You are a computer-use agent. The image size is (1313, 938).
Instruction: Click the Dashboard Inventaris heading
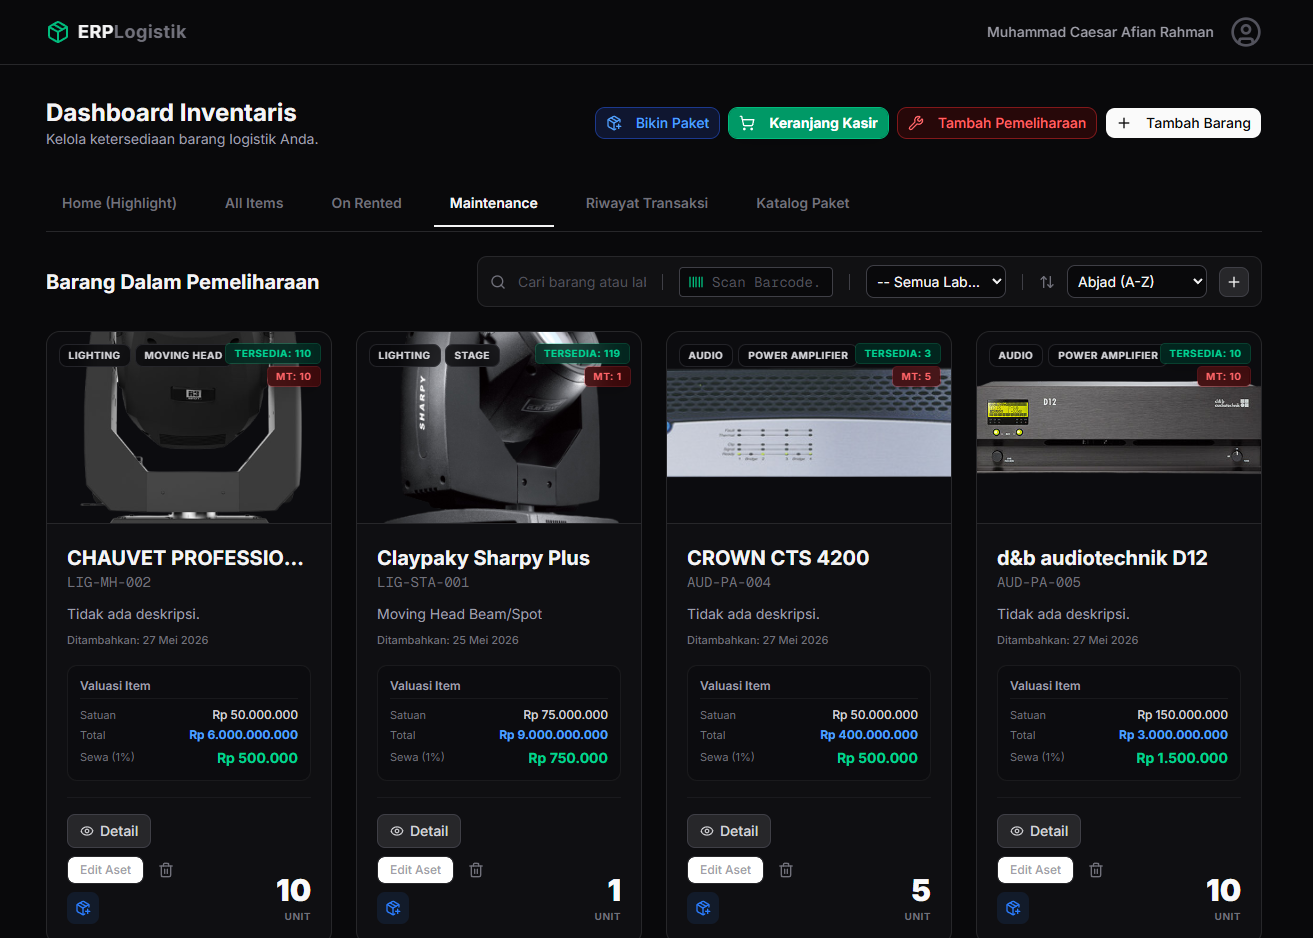171,112
